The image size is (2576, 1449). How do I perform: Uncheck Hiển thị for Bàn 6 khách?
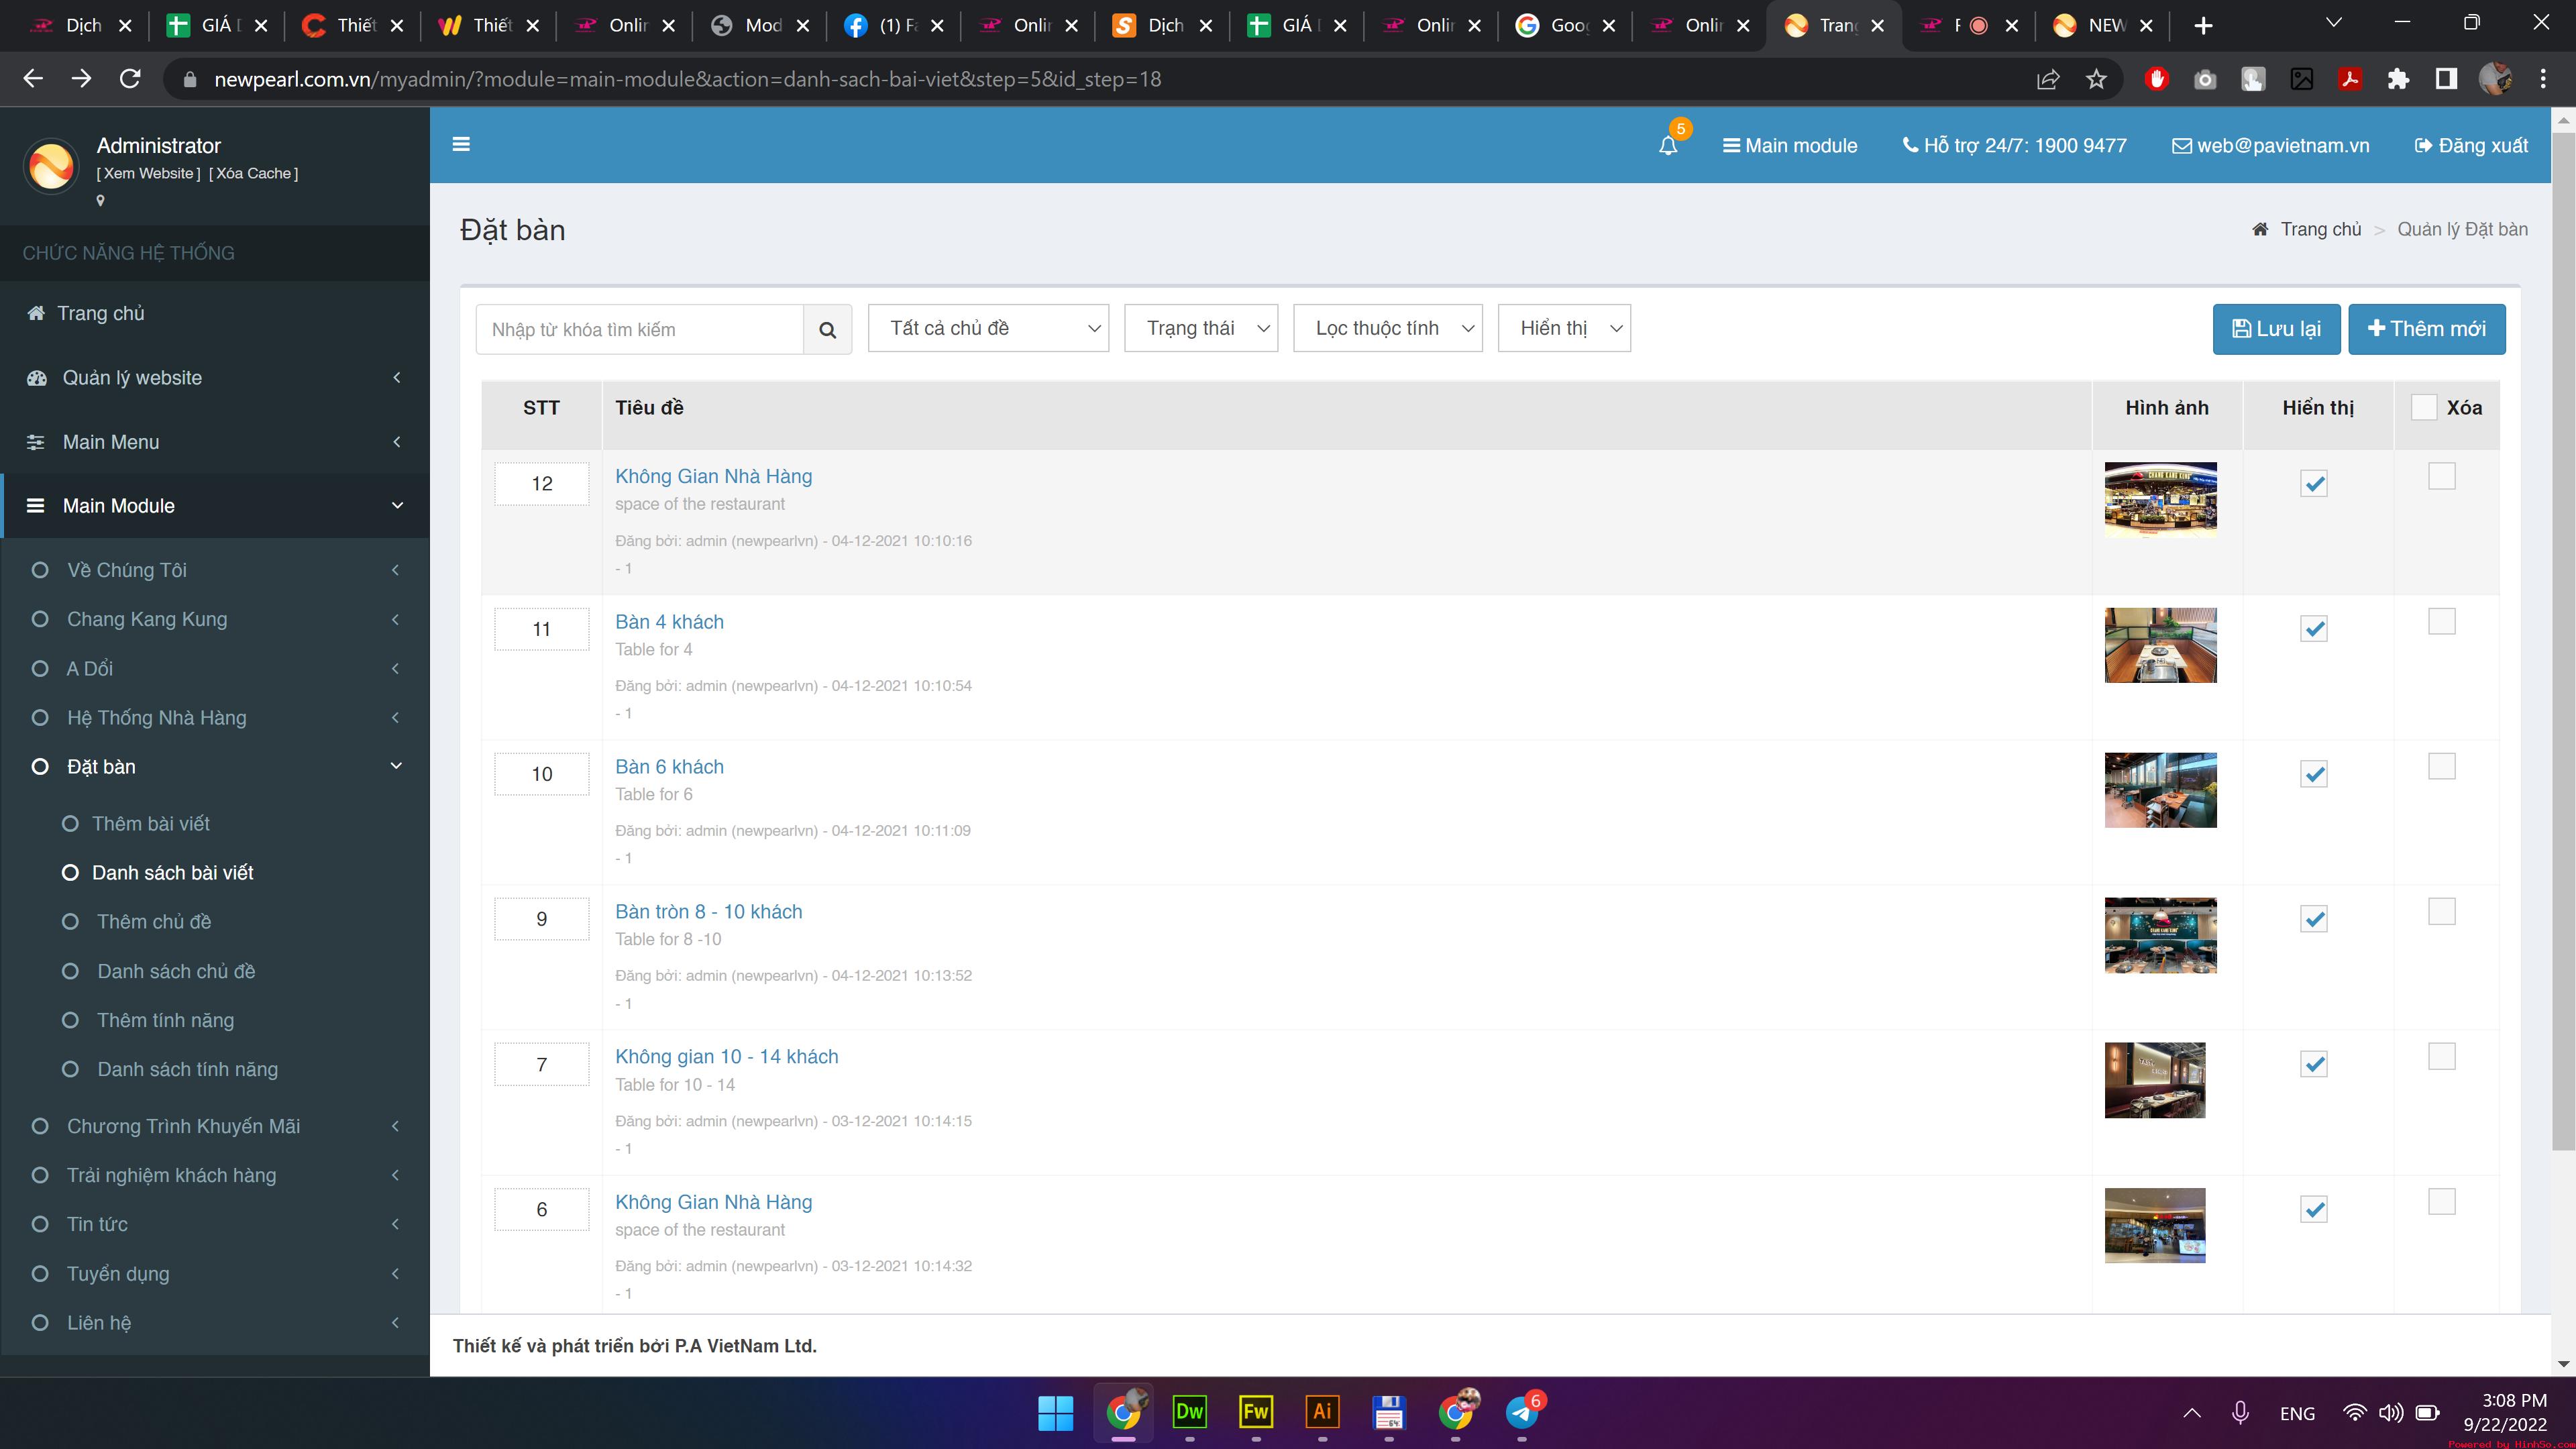pyautogui.click(x=2314, y=774)
